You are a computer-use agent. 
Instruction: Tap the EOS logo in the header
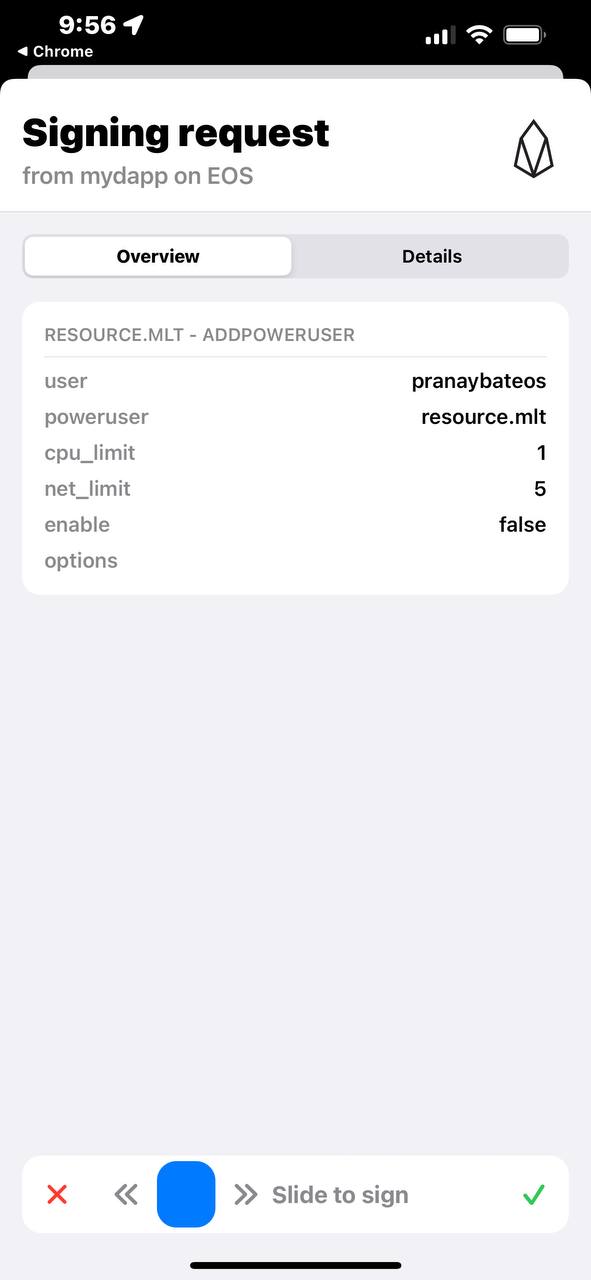pos(533,146)
